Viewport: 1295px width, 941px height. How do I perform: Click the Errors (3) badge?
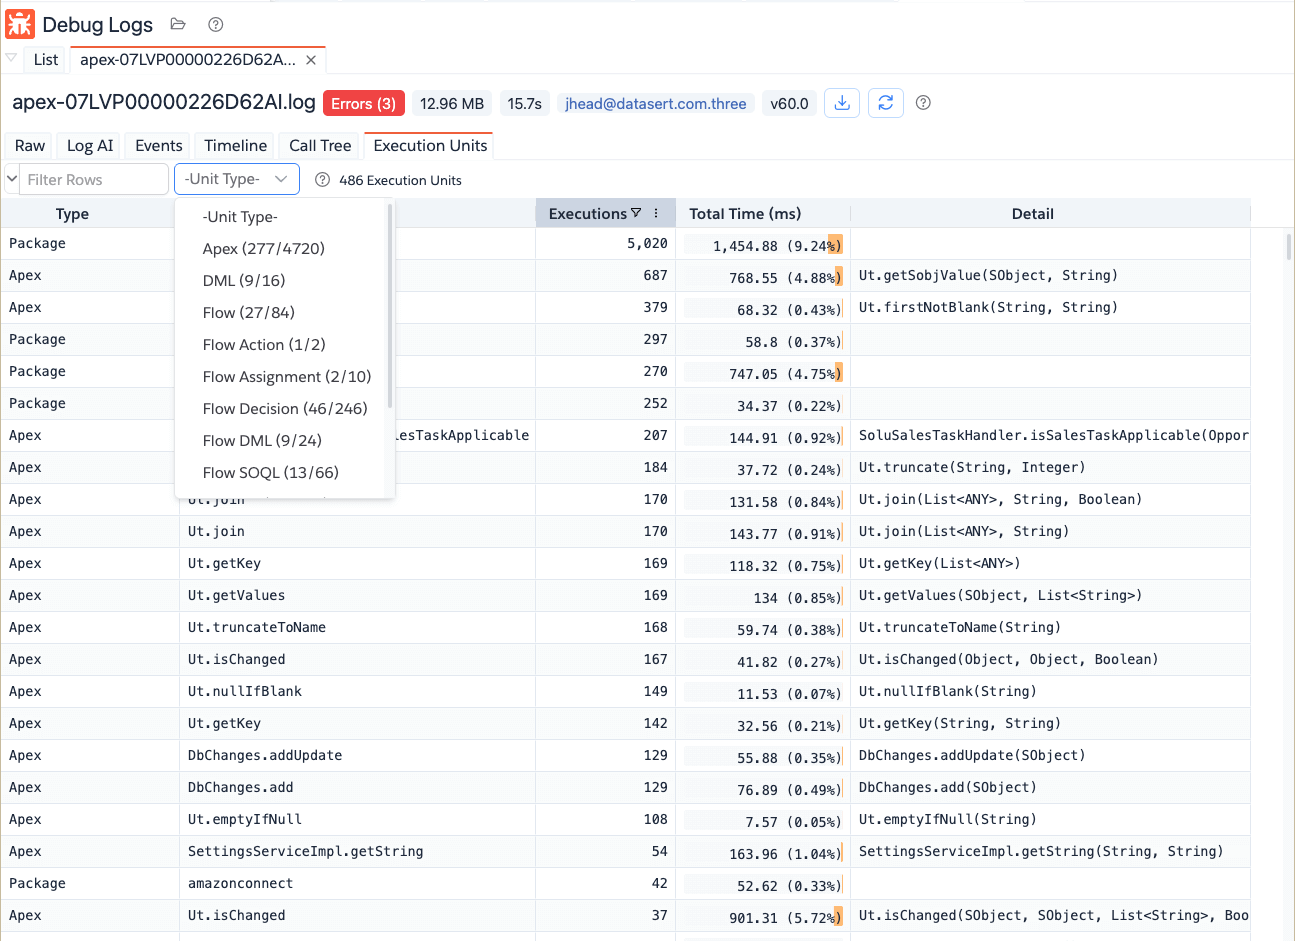(x=363, y=103)
